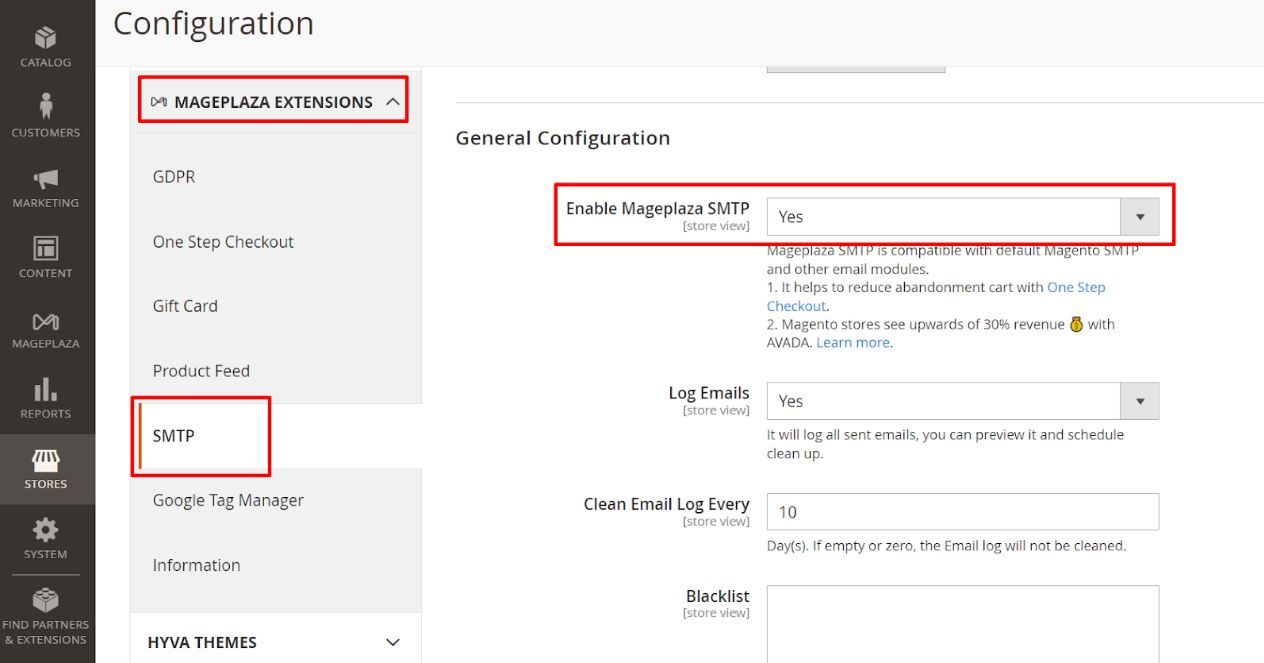Follow the One Step Checkout link
1264x663 pixels.
pos(936,296)
